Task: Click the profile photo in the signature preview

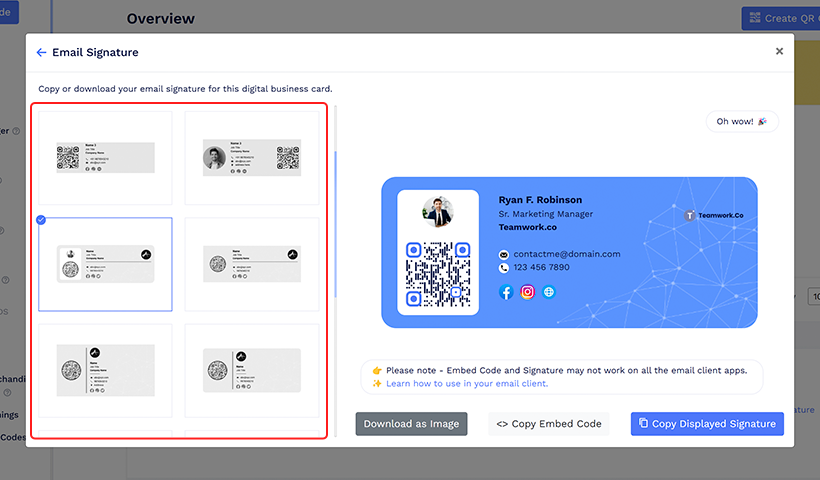Action: coord(438,211)
